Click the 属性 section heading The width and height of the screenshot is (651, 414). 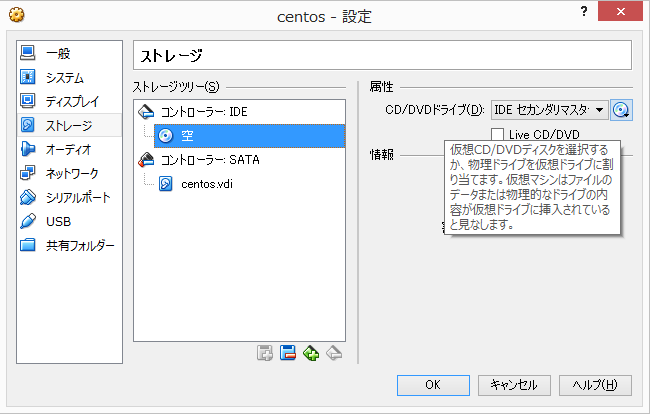coord(381,87)
